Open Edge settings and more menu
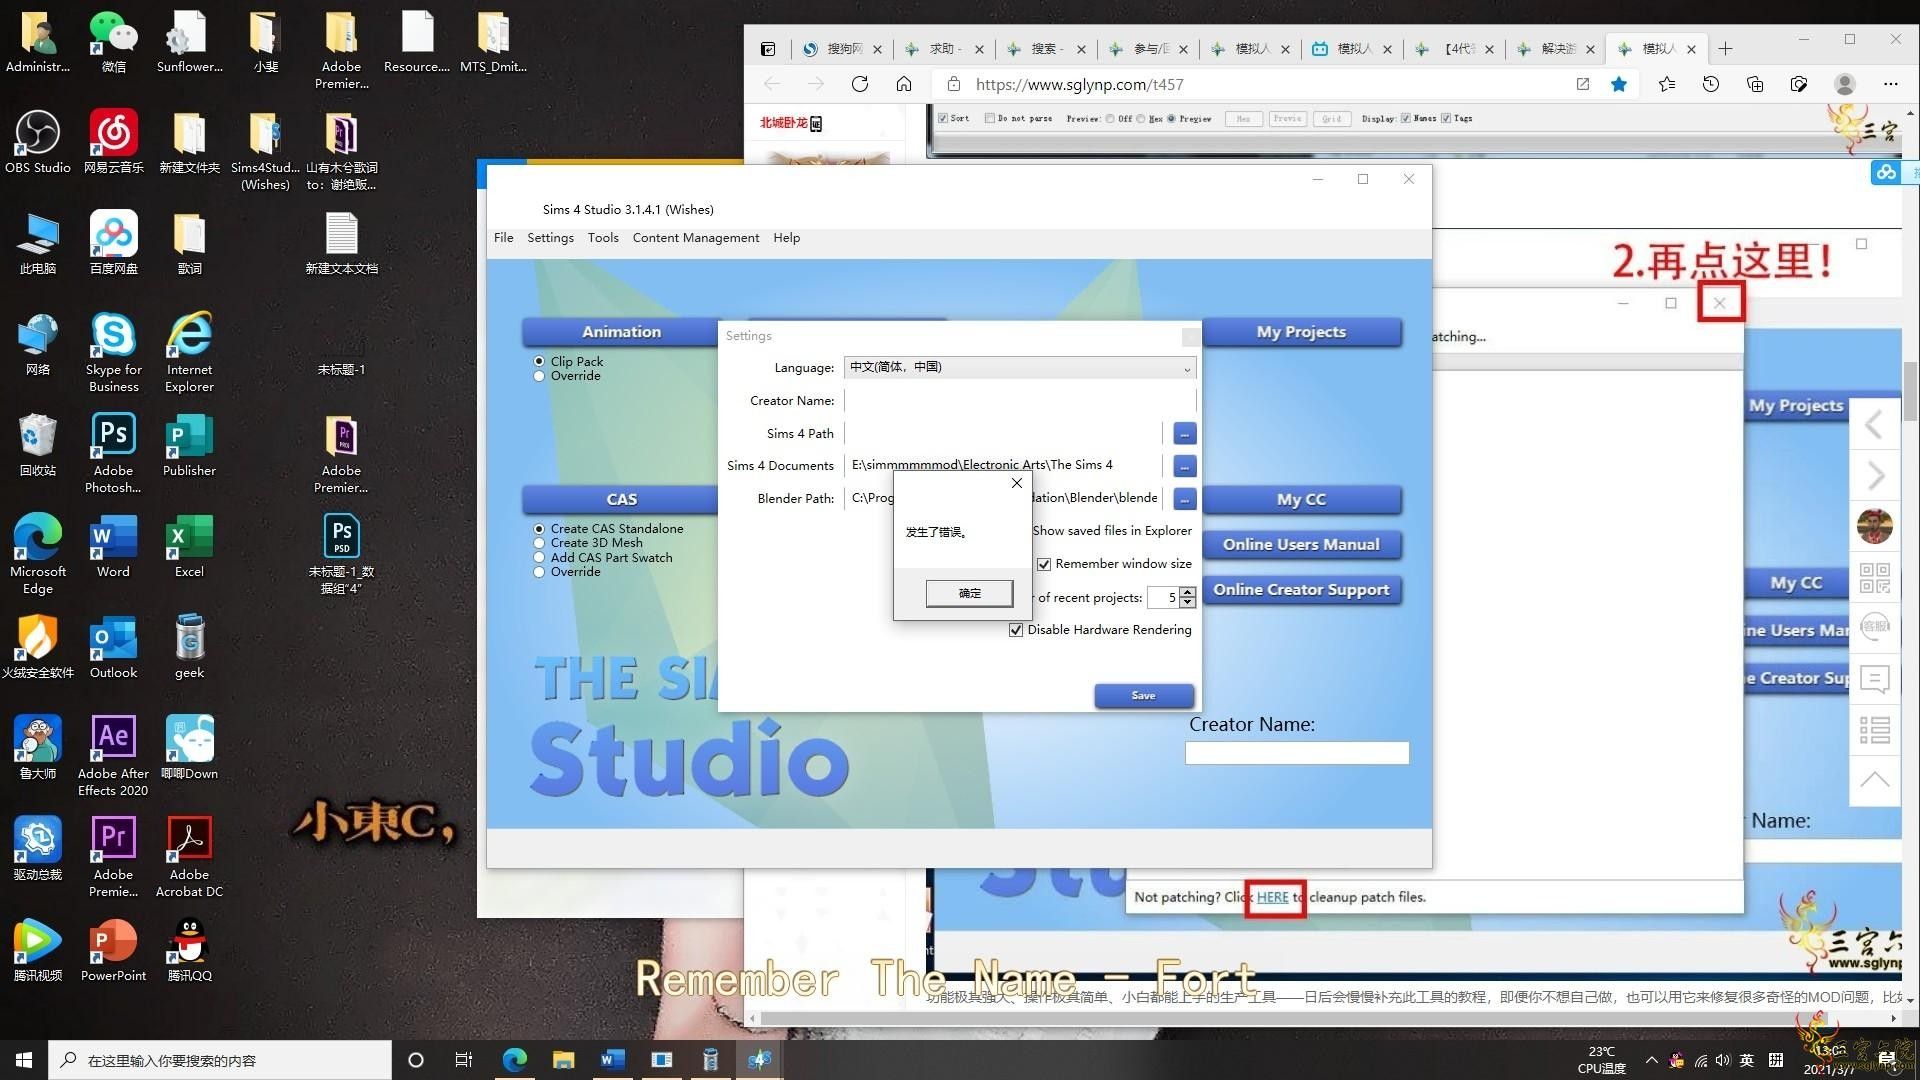The width and height of the screenshot is (1920, 1080). [x=1890, y=84]
